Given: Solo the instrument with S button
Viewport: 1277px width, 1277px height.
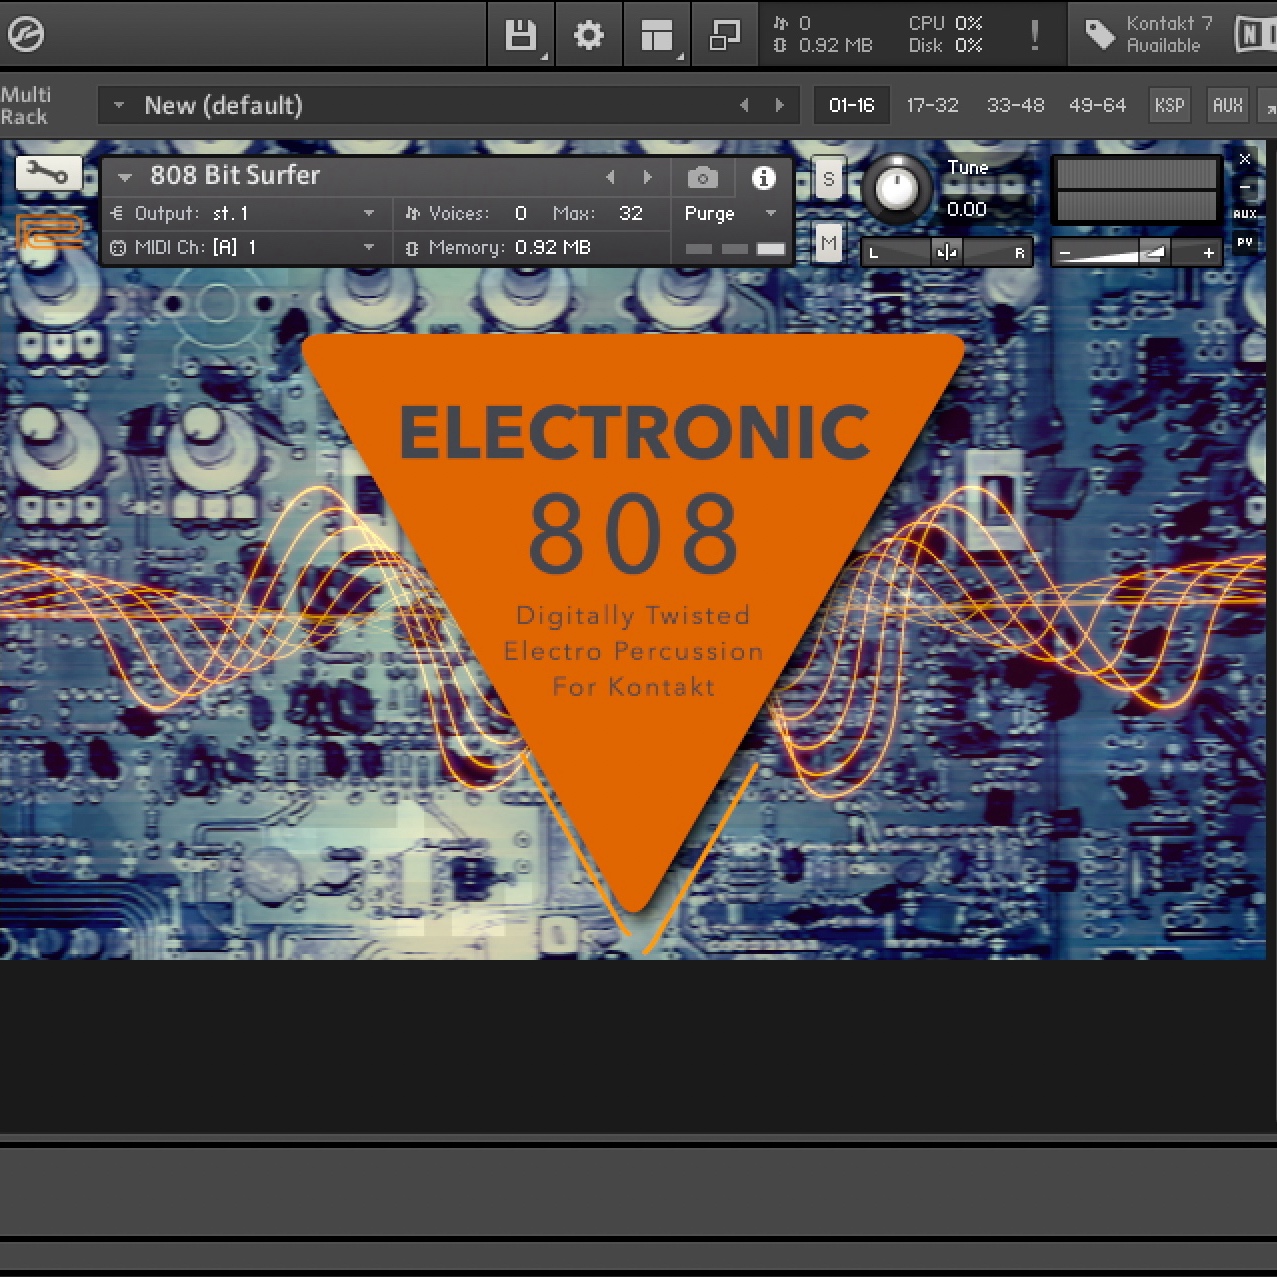Looking at the screenshot, I should (x=828, y=180).
